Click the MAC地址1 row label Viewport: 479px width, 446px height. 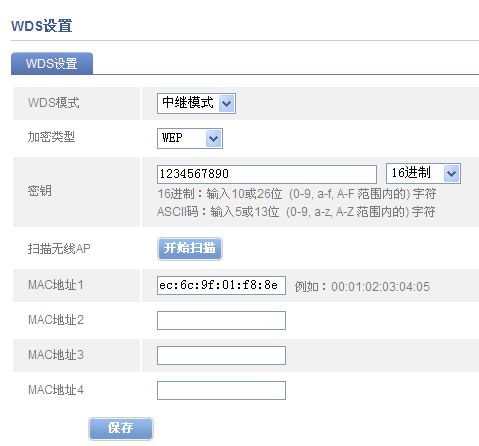pos(56,285)
